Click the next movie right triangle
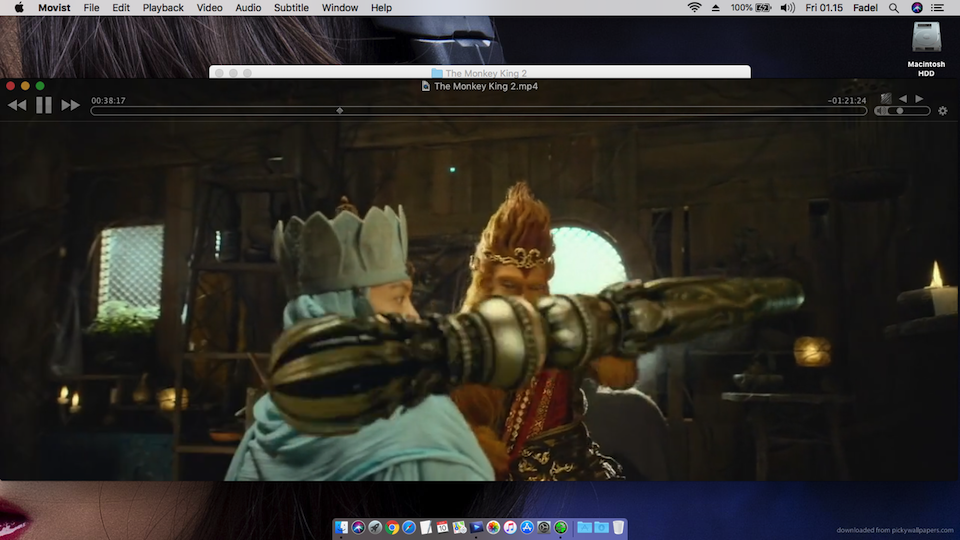This screenshot has height=540, width=960. click(919, 99)
